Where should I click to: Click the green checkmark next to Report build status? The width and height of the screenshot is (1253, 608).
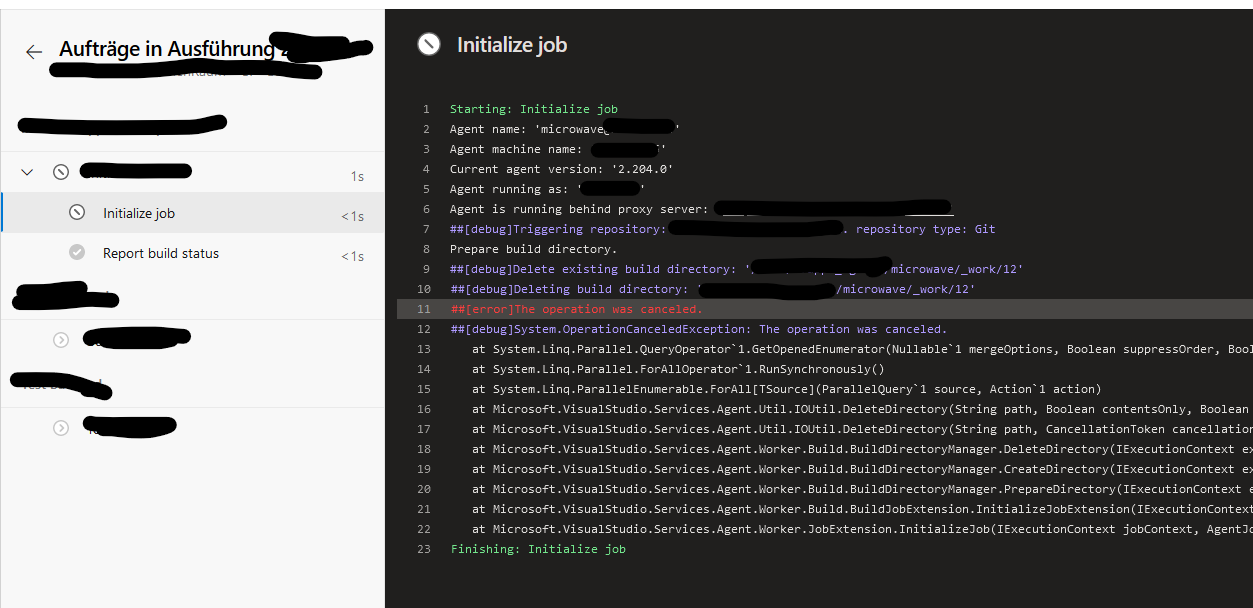coord(75,253)
